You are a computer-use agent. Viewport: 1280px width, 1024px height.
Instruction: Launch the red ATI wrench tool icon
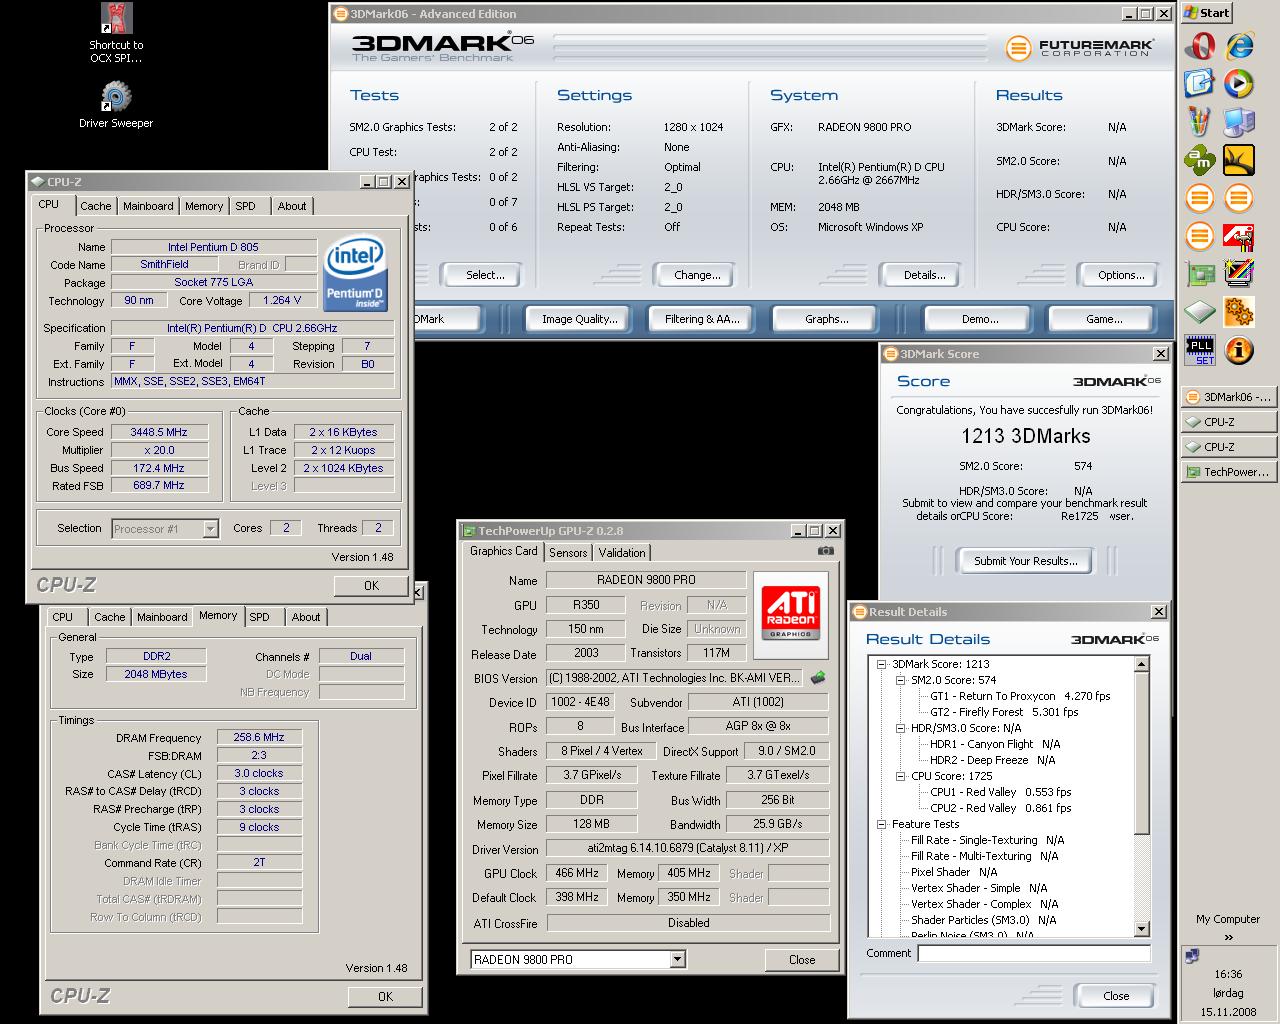coord(1239,236)
